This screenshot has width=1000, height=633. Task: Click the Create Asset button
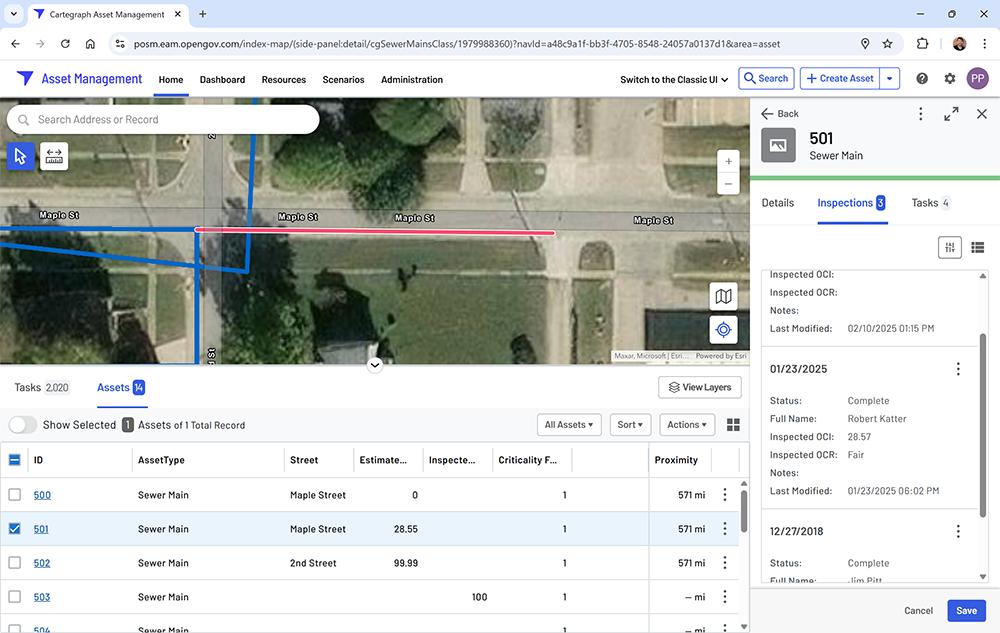(x=840, y=78)
